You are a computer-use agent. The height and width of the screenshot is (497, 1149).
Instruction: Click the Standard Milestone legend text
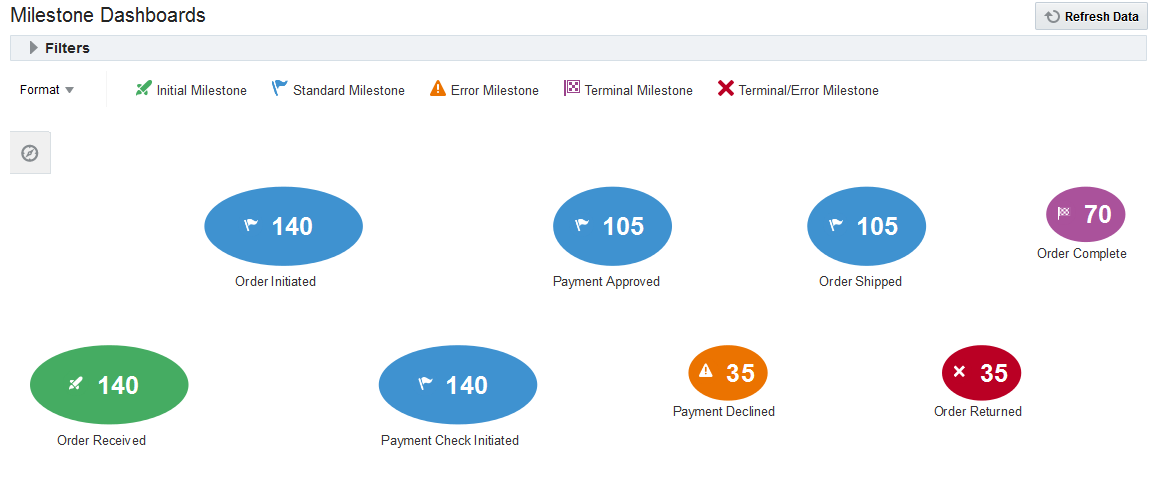click(x=349, y=91)
